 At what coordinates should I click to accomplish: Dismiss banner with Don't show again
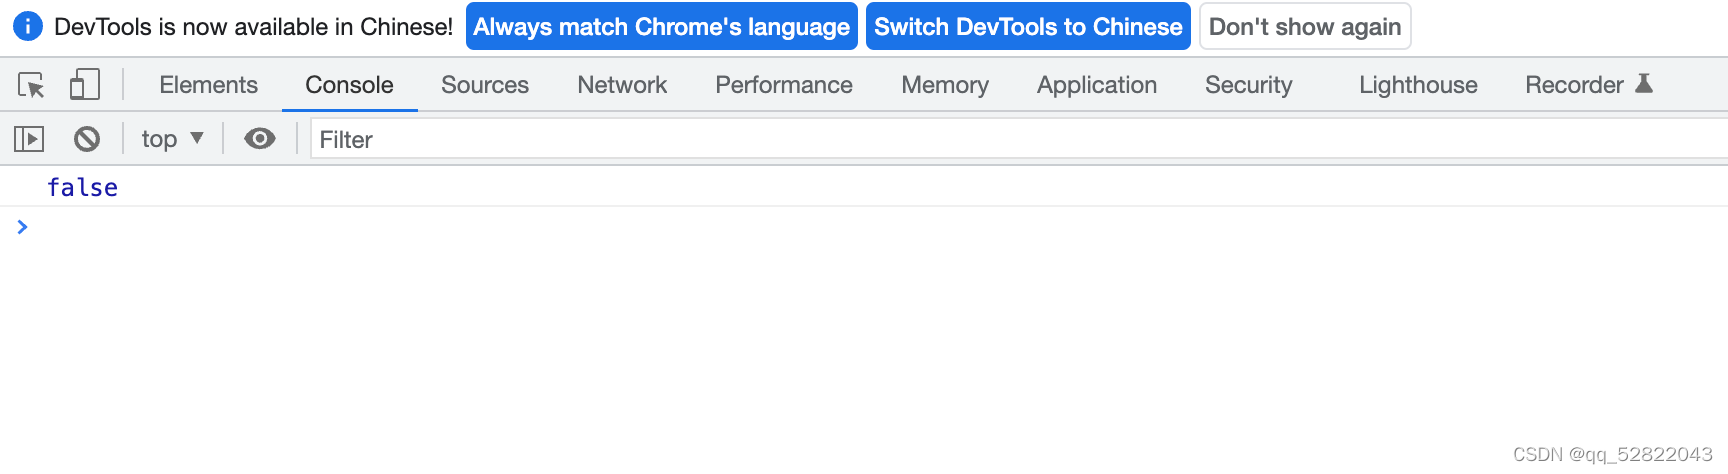1305,27
